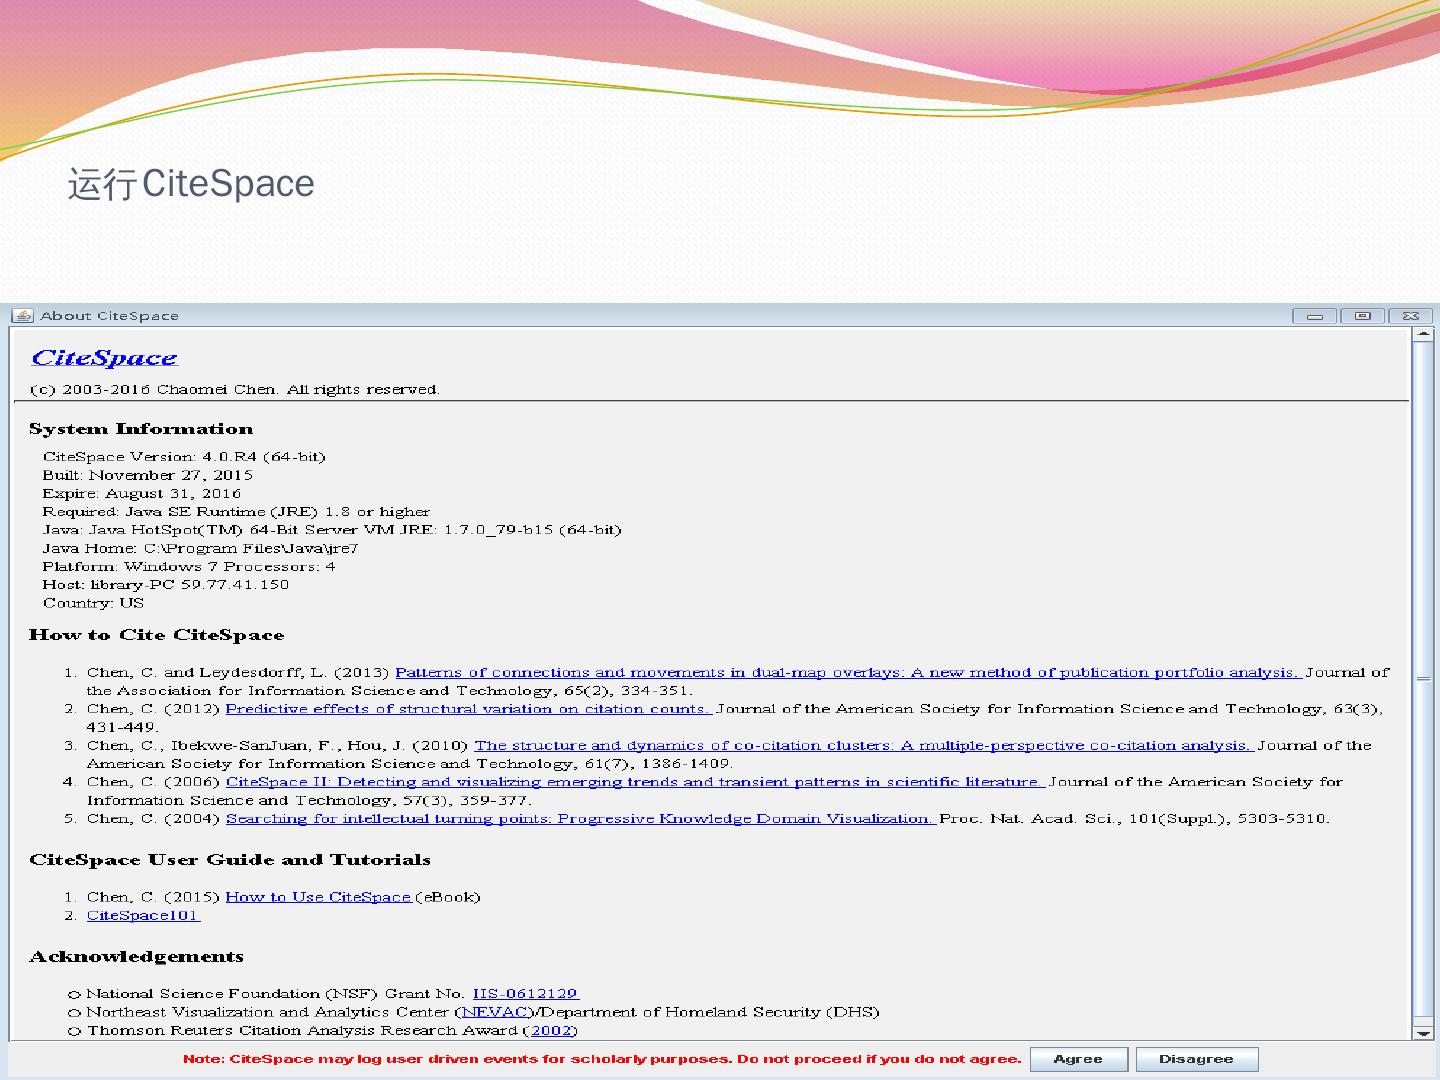Open How to Use CiteSpace eBook link
This screenshot has height=1080, width=1440.
pos(318,897)
